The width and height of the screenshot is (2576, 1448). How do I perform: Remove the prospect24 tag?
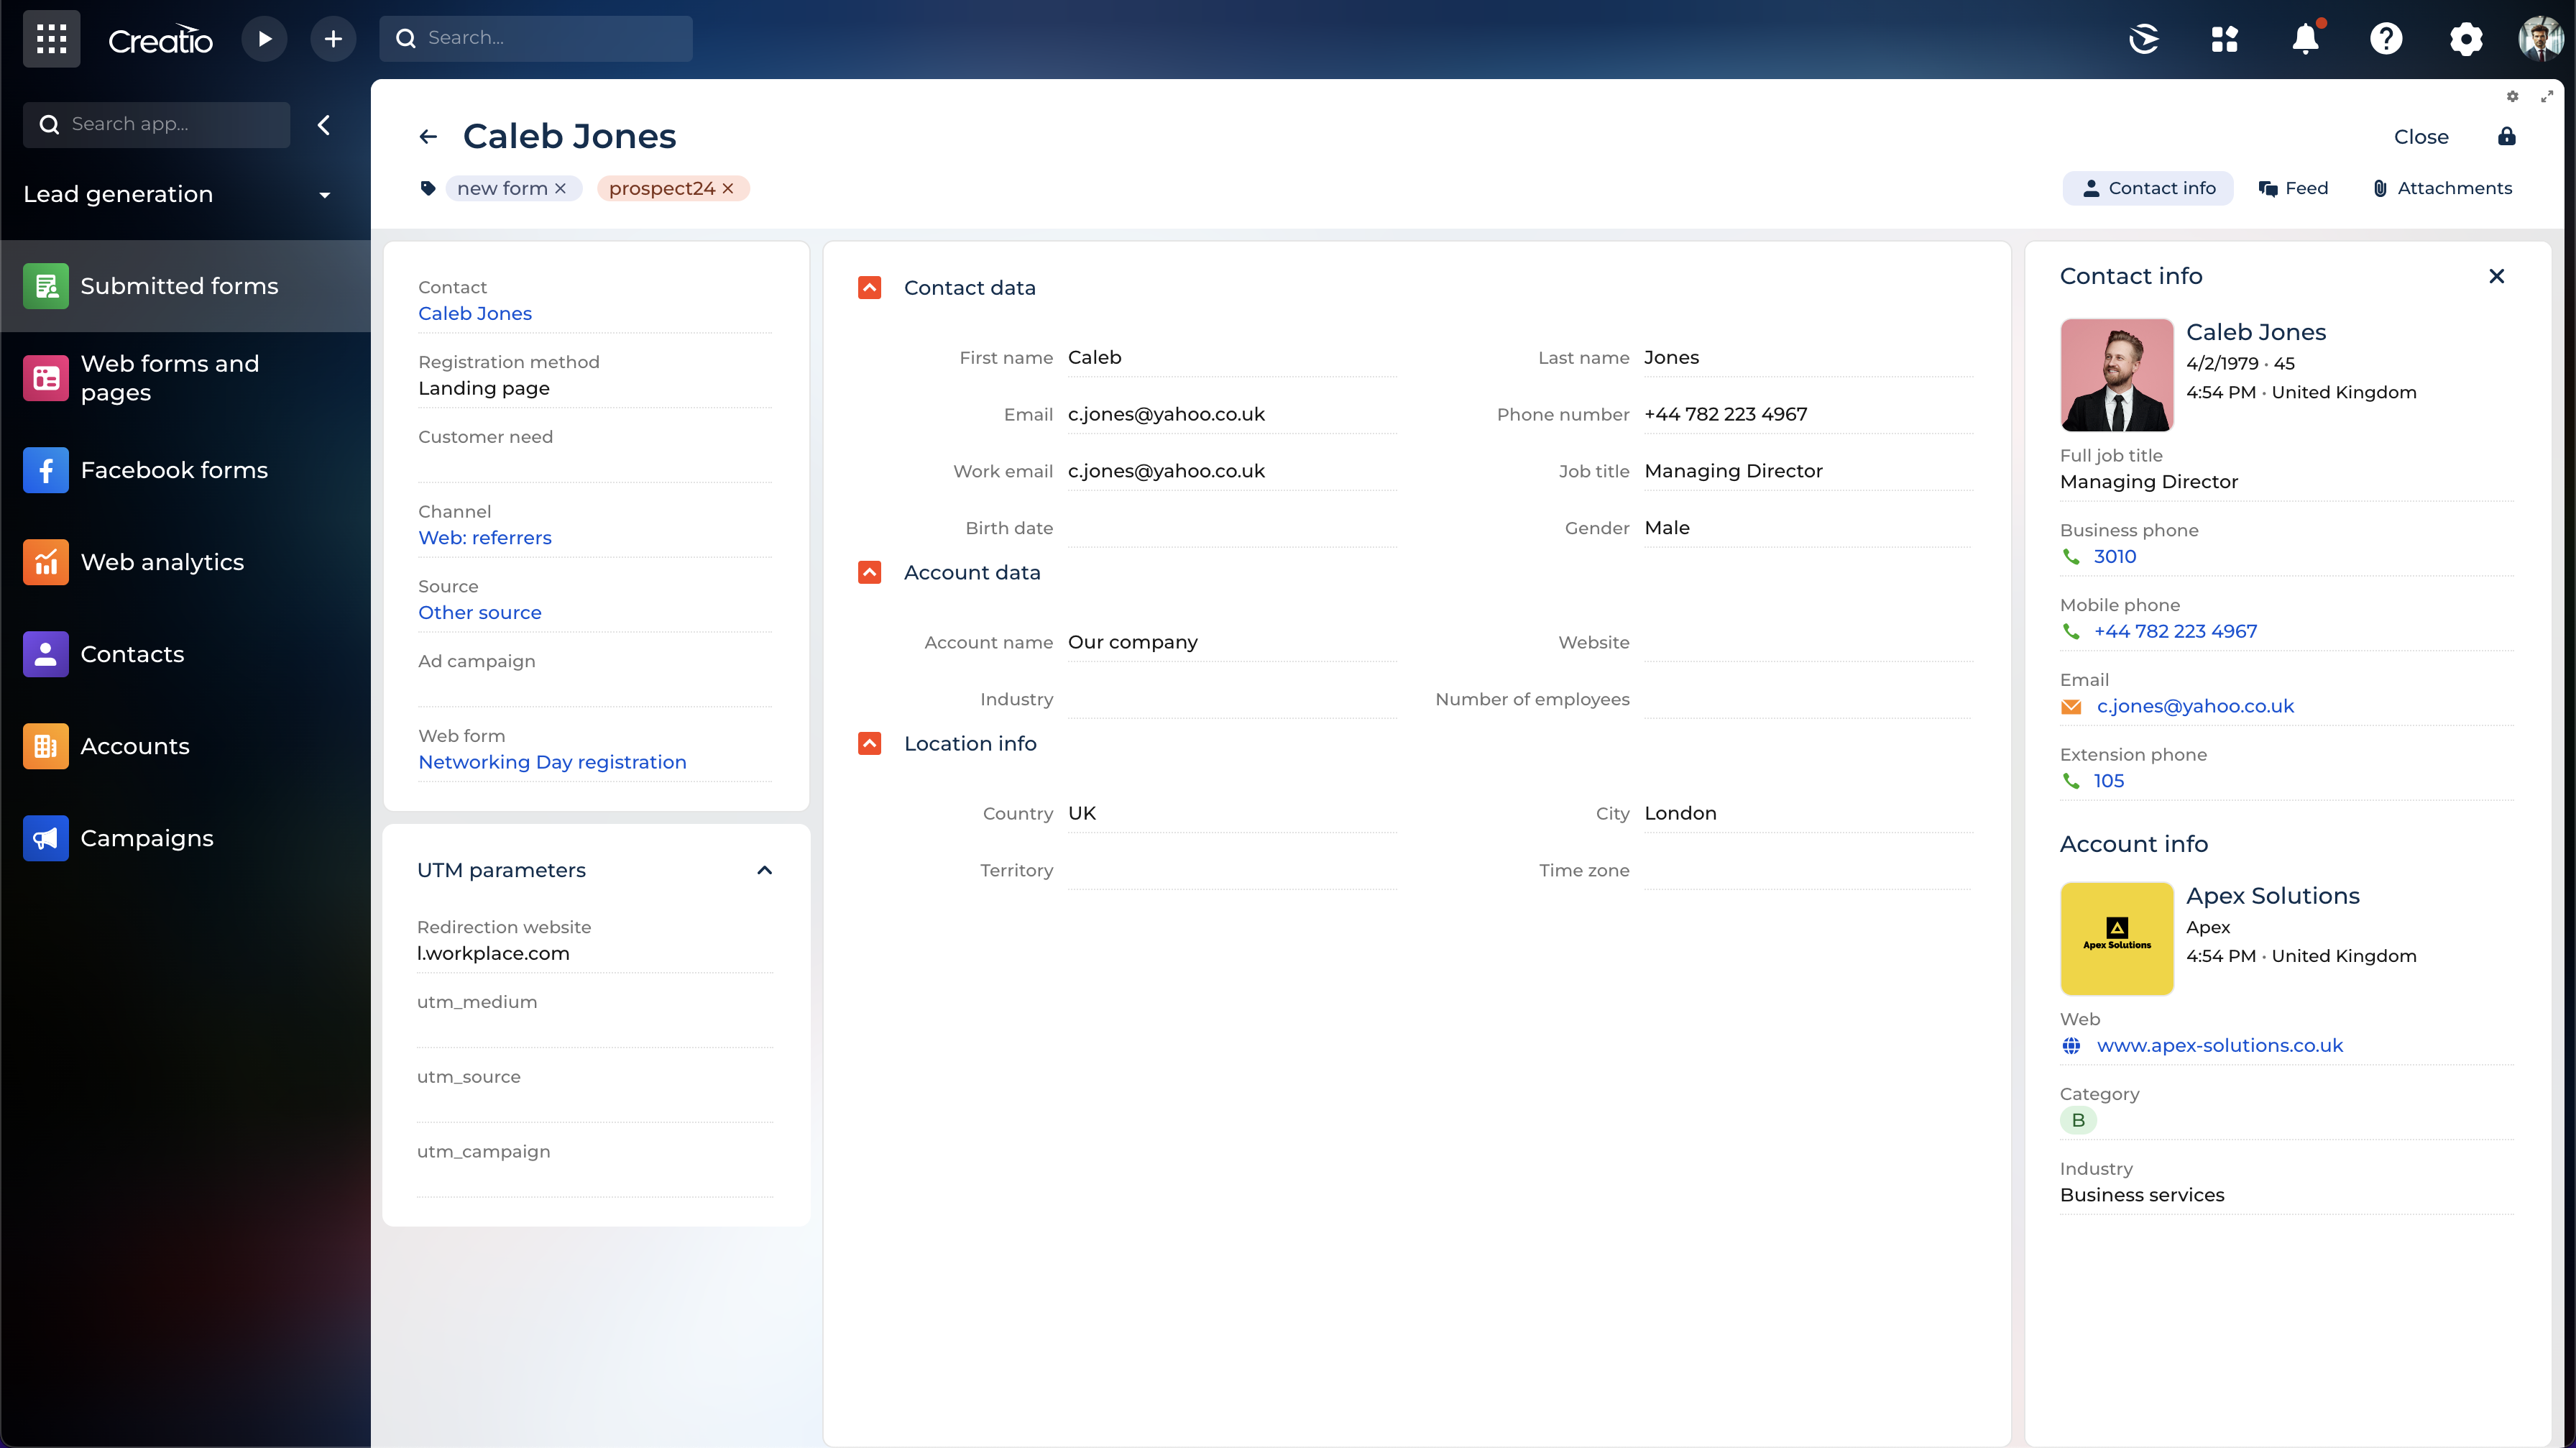point(728,188)
